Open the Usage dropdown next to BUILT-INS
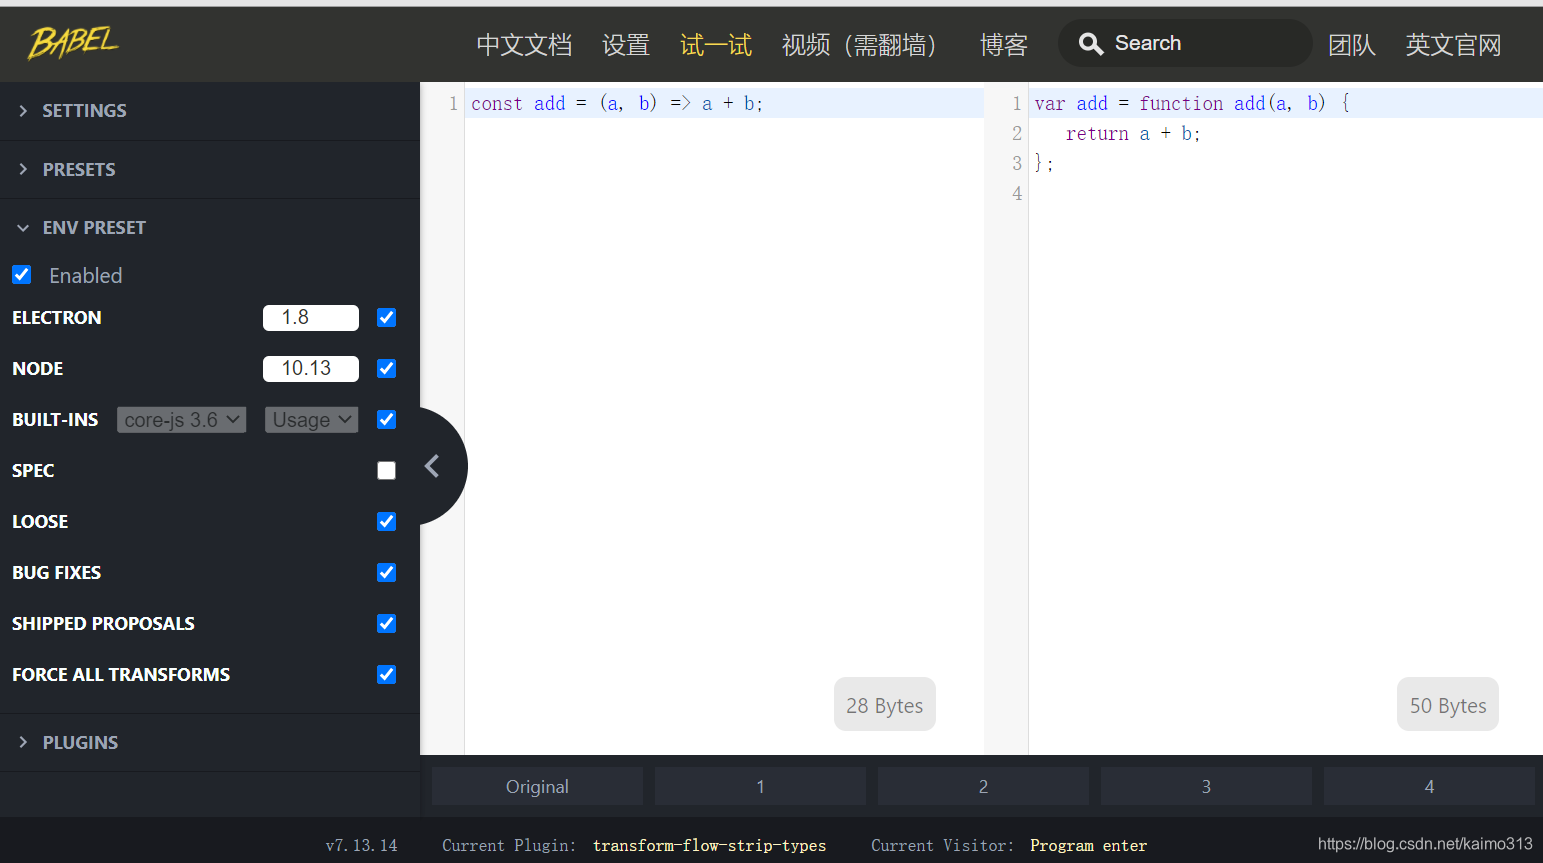The width and height of the screenshot is (1543, 863). tap(311, 419)
